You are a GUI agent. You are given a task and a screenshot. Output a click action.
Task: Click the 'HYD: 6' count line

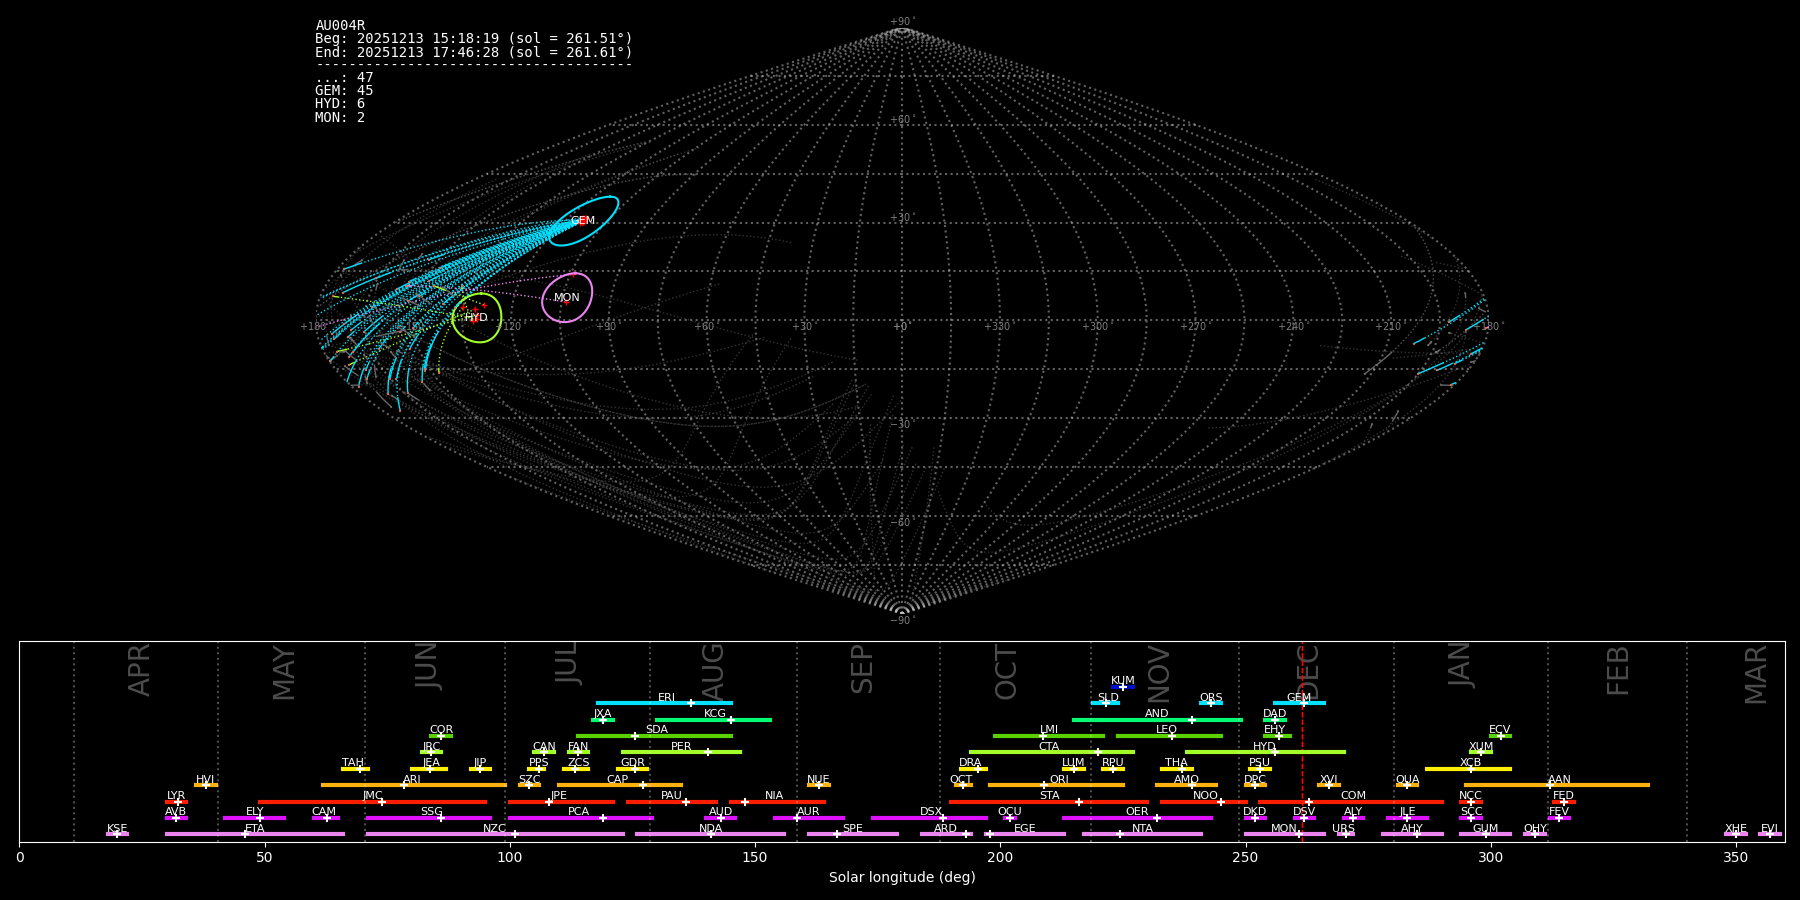coord(340,104)
